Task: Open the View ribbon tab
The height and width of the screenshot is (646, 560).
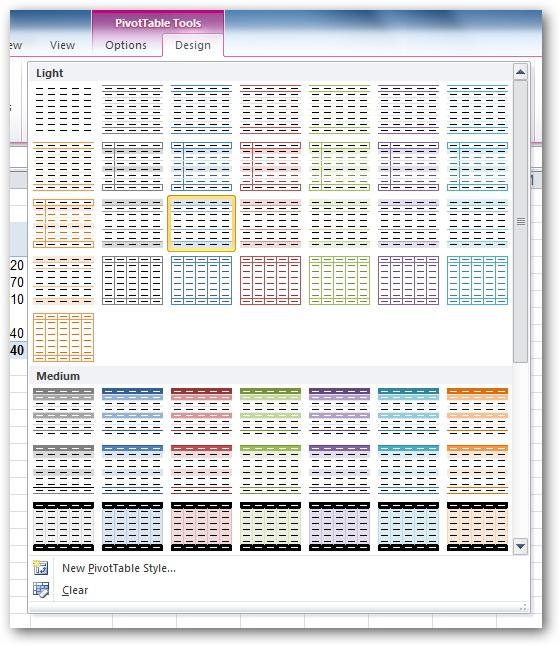Action: tap(63, 45)
